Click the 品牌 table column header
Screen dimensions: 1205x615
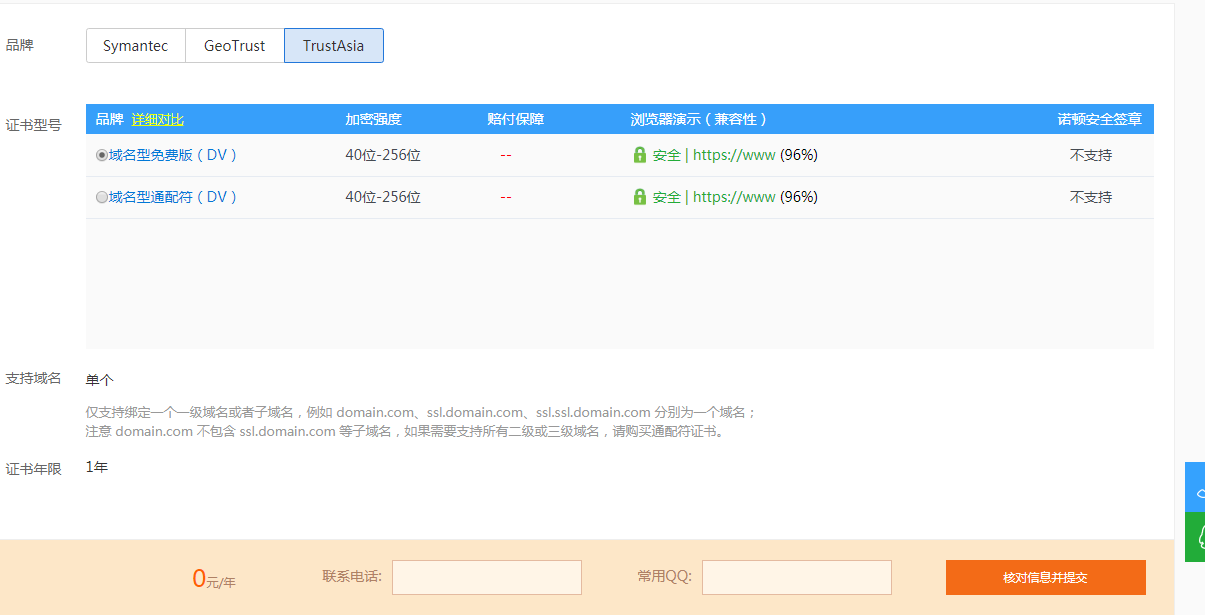pos(110,119)
